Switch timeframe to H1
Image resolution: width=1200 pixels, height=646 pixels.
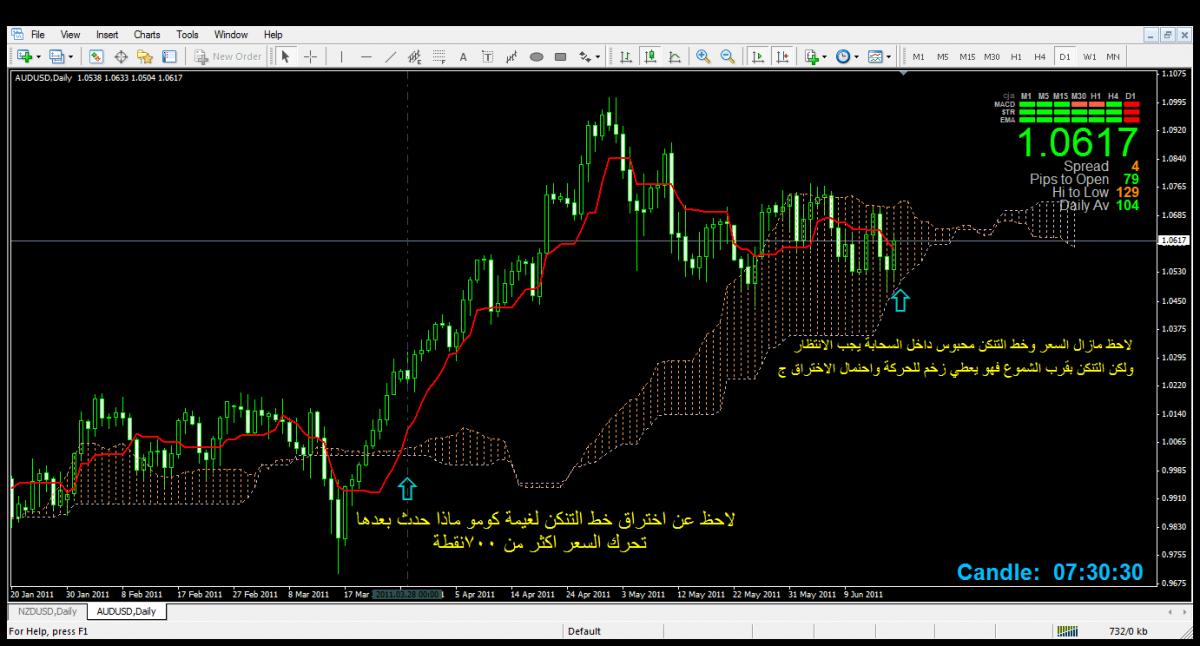[x=1016, y=57]
